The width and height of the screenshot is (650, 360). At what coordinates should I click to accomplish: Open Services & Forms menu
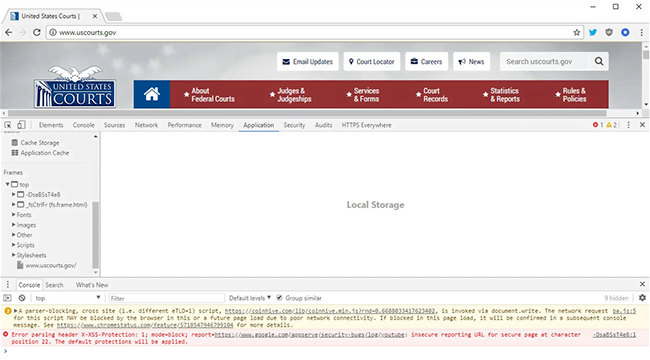click(x=363, y=95)
